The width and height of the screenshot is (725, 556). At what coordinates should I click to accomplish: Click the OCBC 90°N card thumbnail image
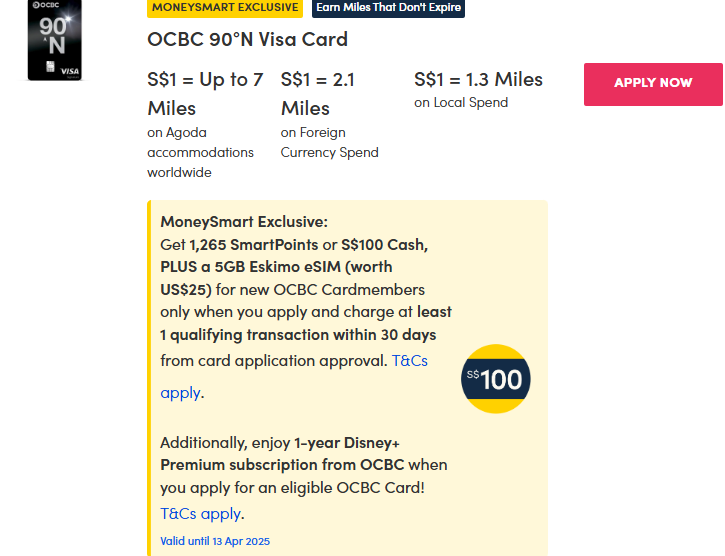coord(54,39)
